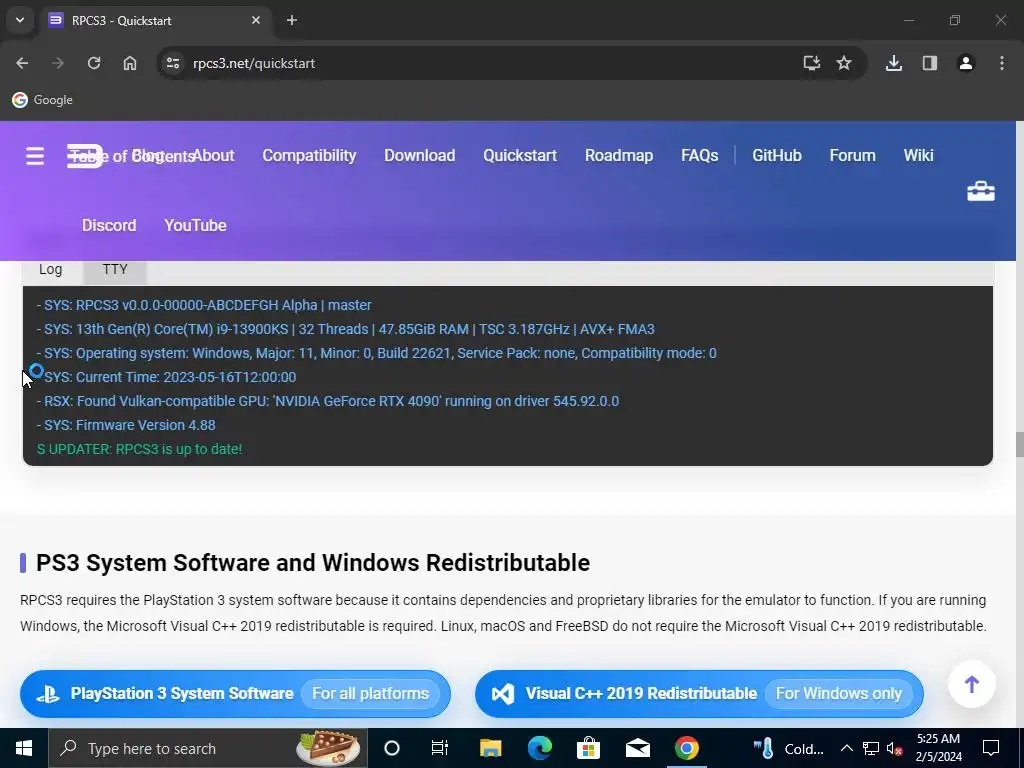Open the Chrome profile icon
This screenshot has width=1024, height=768.
coord(966,63)
